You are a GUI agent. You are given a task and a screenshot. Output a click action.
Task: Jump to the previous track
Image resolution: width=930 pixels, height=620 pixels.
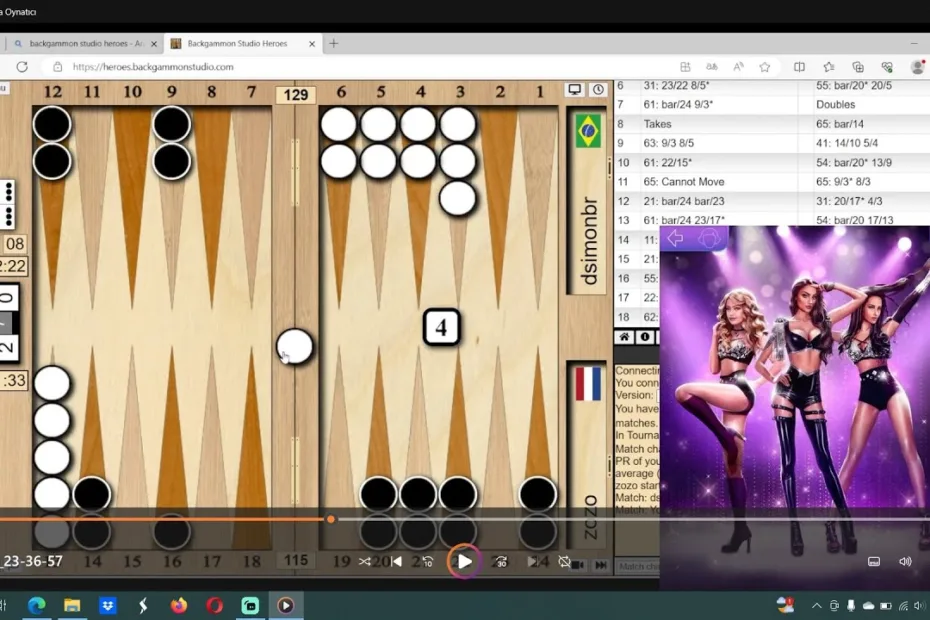click(396, 562)
